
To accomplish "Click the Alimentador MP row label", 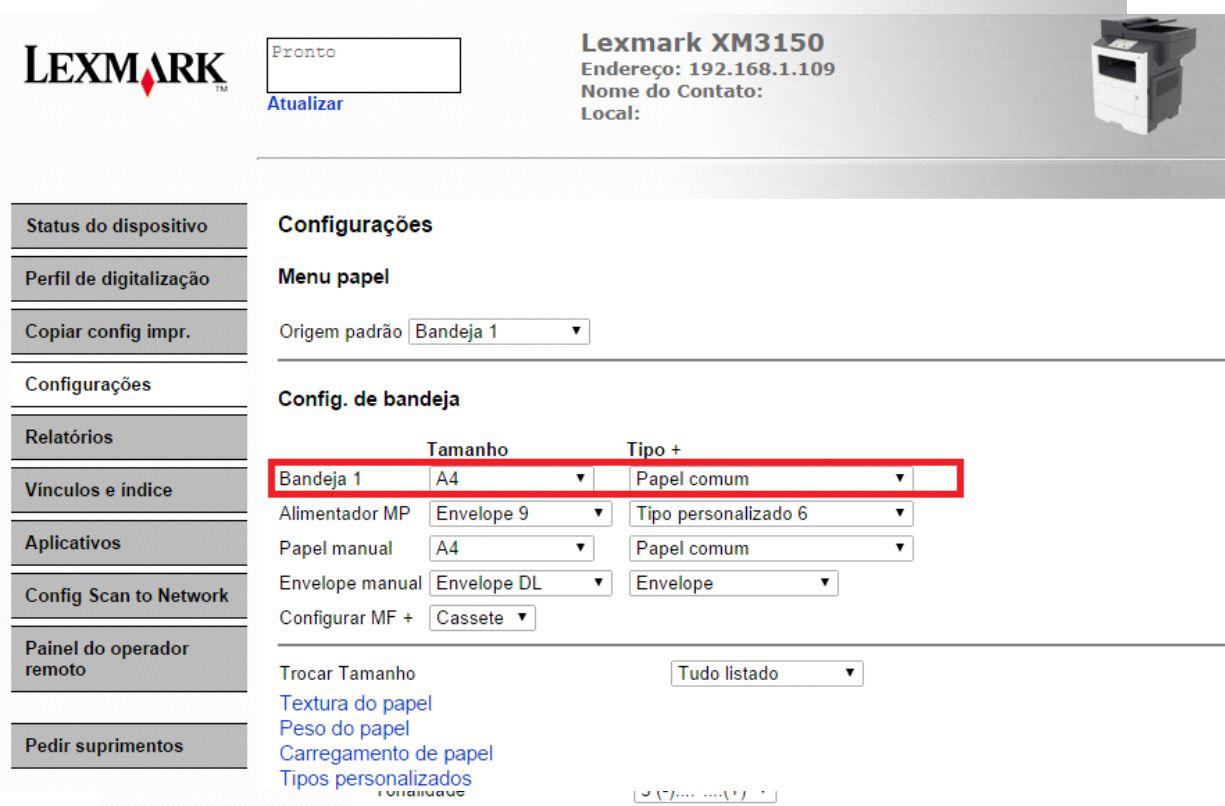I will (x=343, y=514).
